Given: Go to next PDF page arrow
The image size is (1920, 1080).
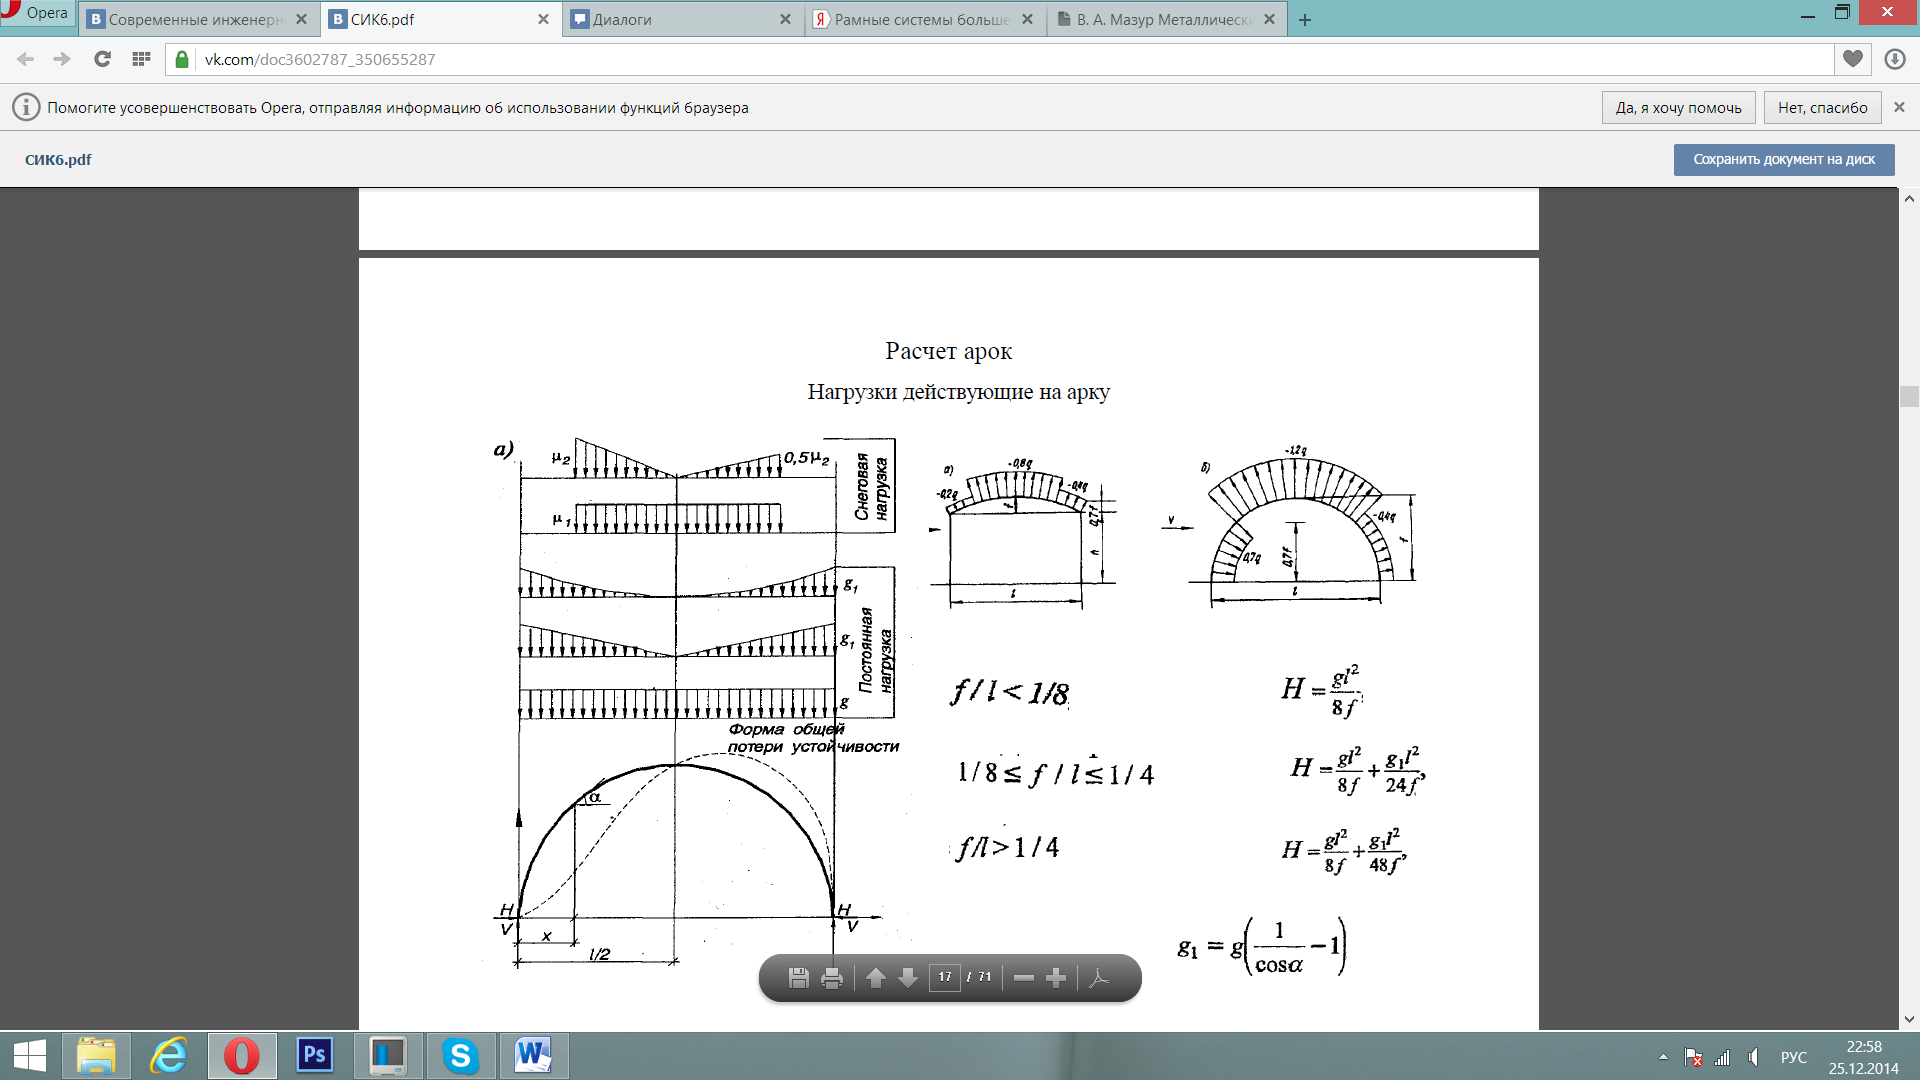Looking at the screenshot, I should 908,977.
